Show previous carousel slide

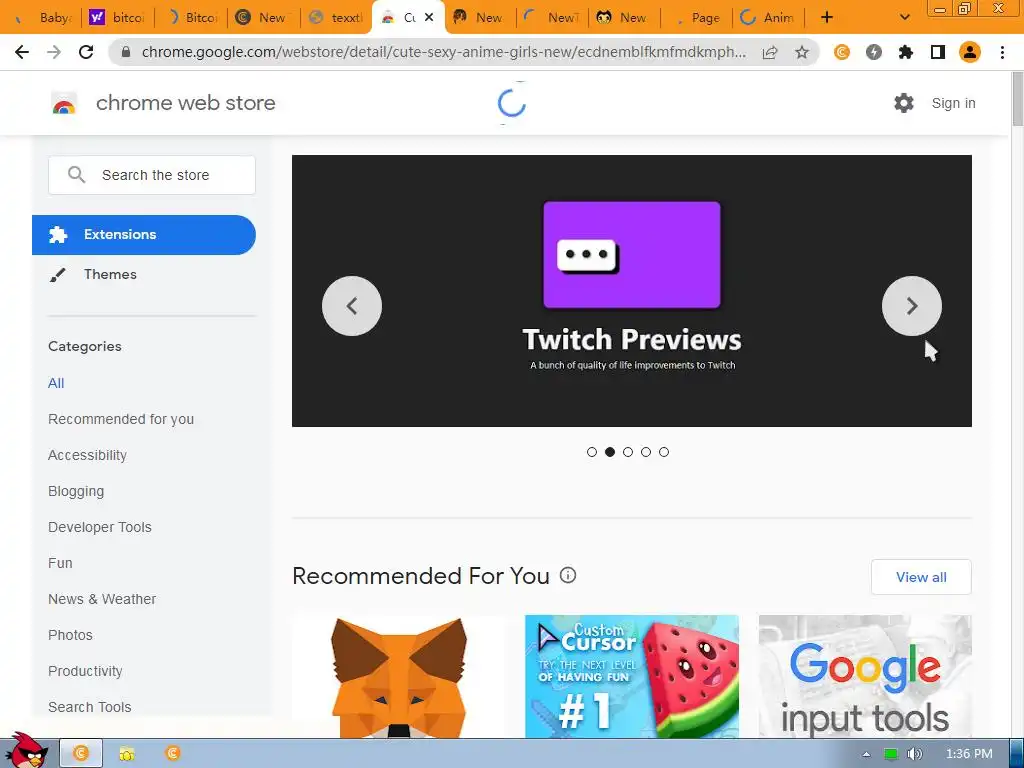[x=352, y=306]
